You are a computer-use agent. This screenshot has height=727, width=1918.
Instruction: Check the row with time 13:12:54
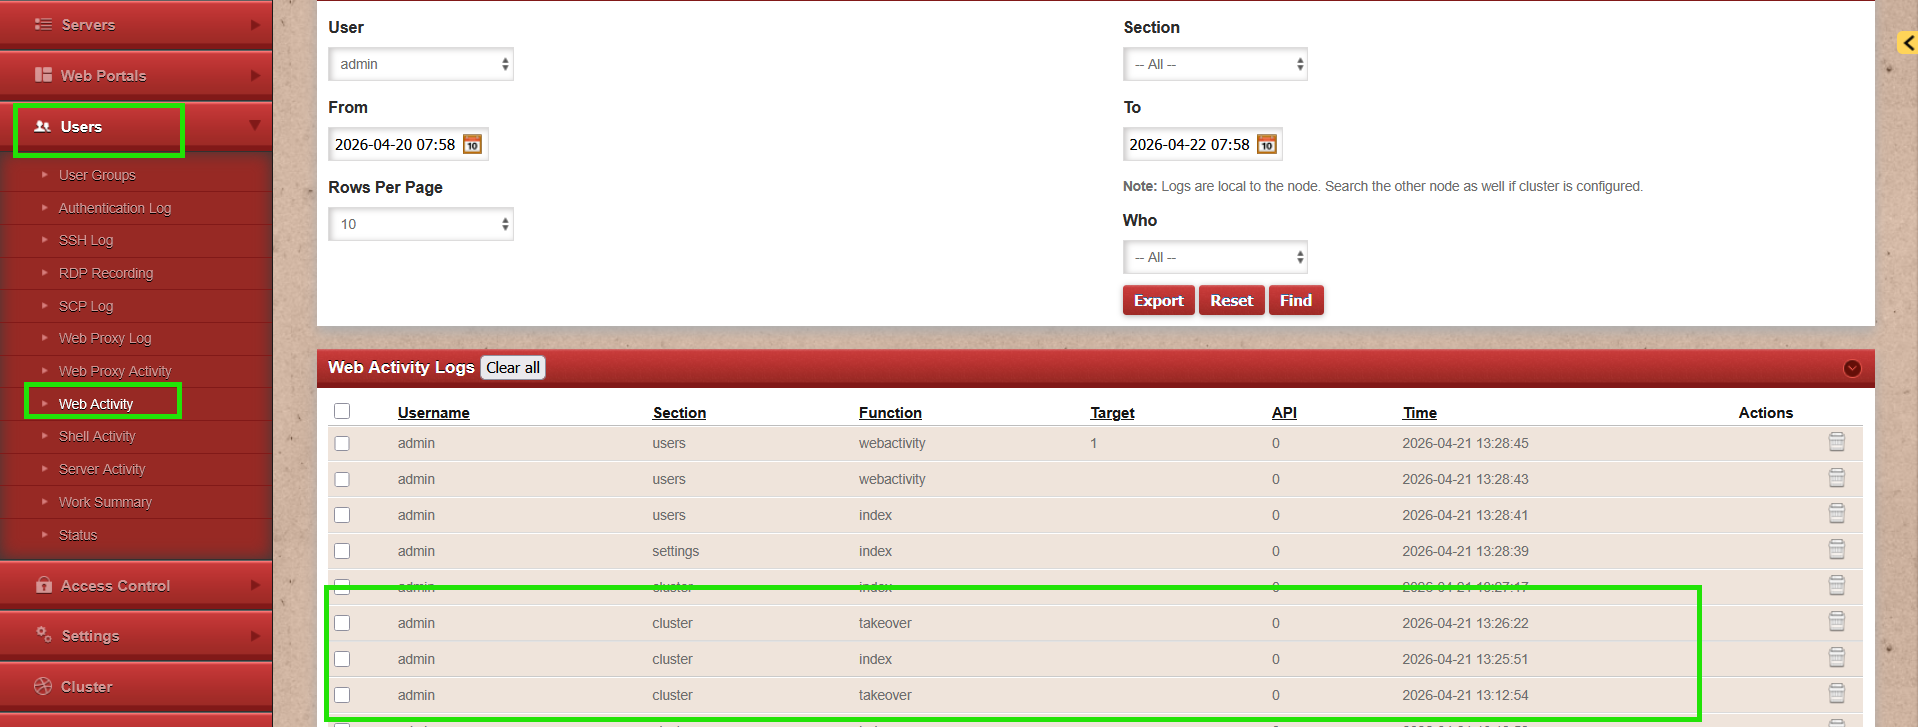click(x=342, y=695)
